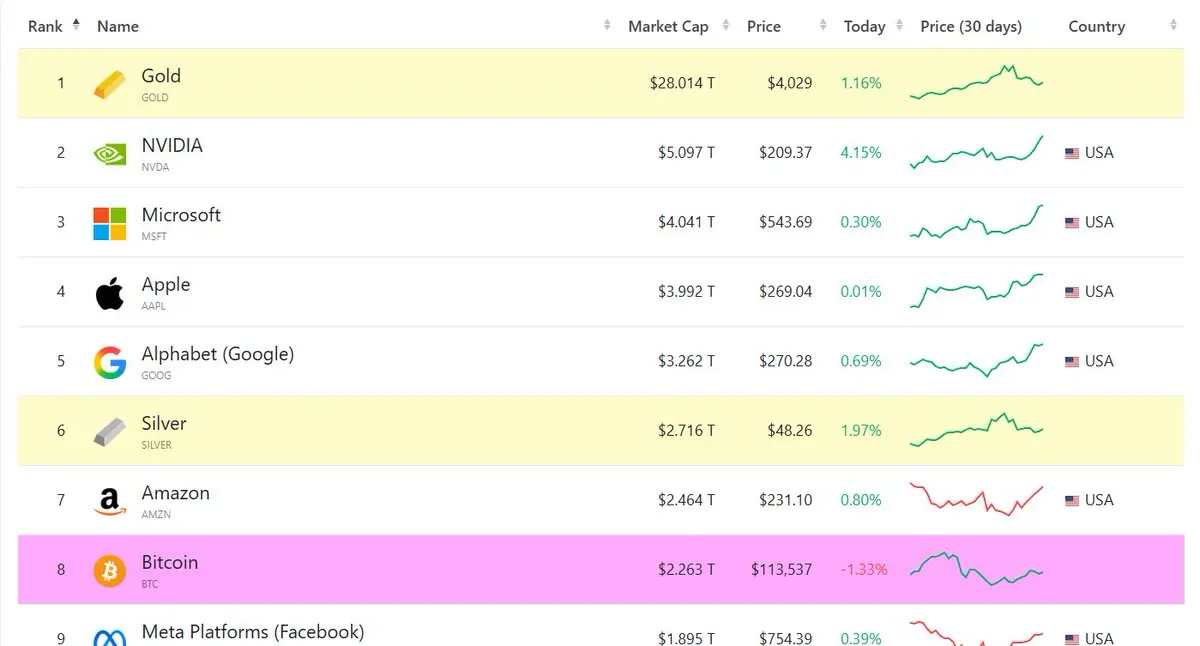Sort by Today percentage change header
Viewport: 1200px width, 646px height.
coord(864,26)
